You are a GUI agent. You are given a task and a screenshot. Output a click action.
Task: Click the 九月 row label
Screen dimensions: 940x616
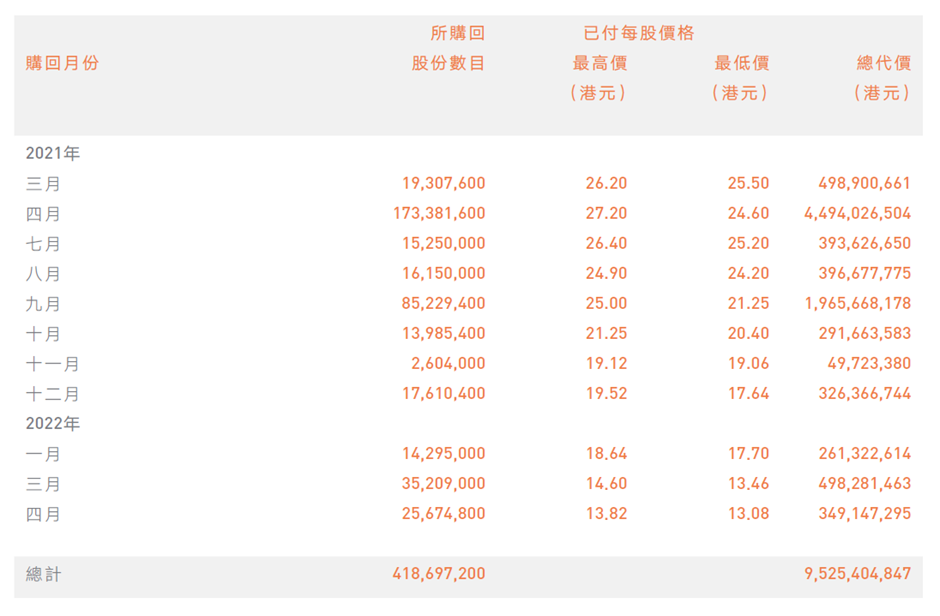coord(43,304)
